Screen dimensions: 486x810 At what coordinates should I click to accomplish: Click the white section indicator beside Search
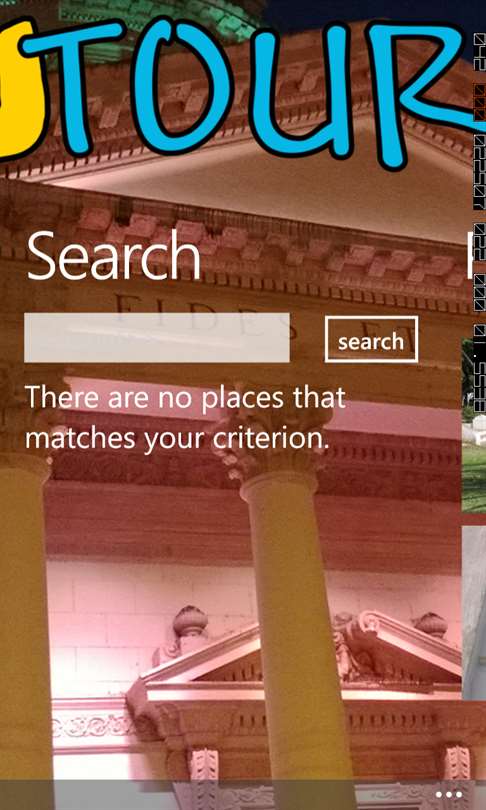469,256
